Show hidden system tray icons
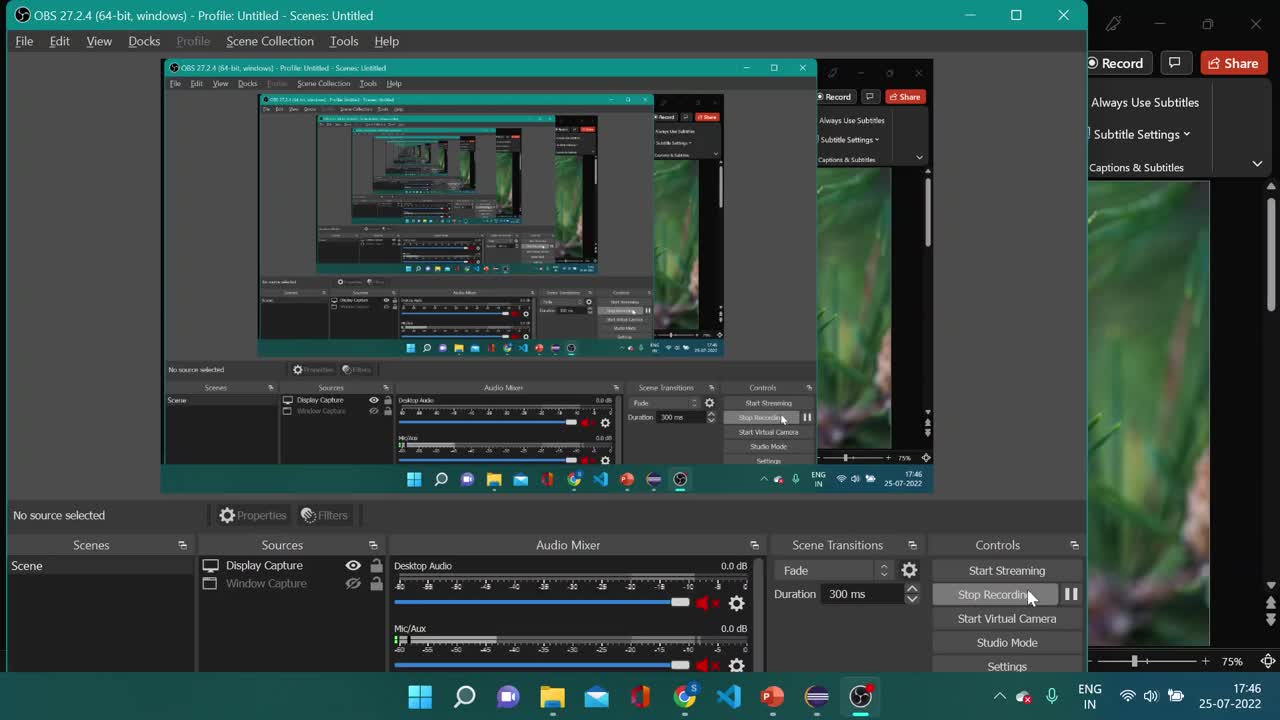 coord(999,696)
